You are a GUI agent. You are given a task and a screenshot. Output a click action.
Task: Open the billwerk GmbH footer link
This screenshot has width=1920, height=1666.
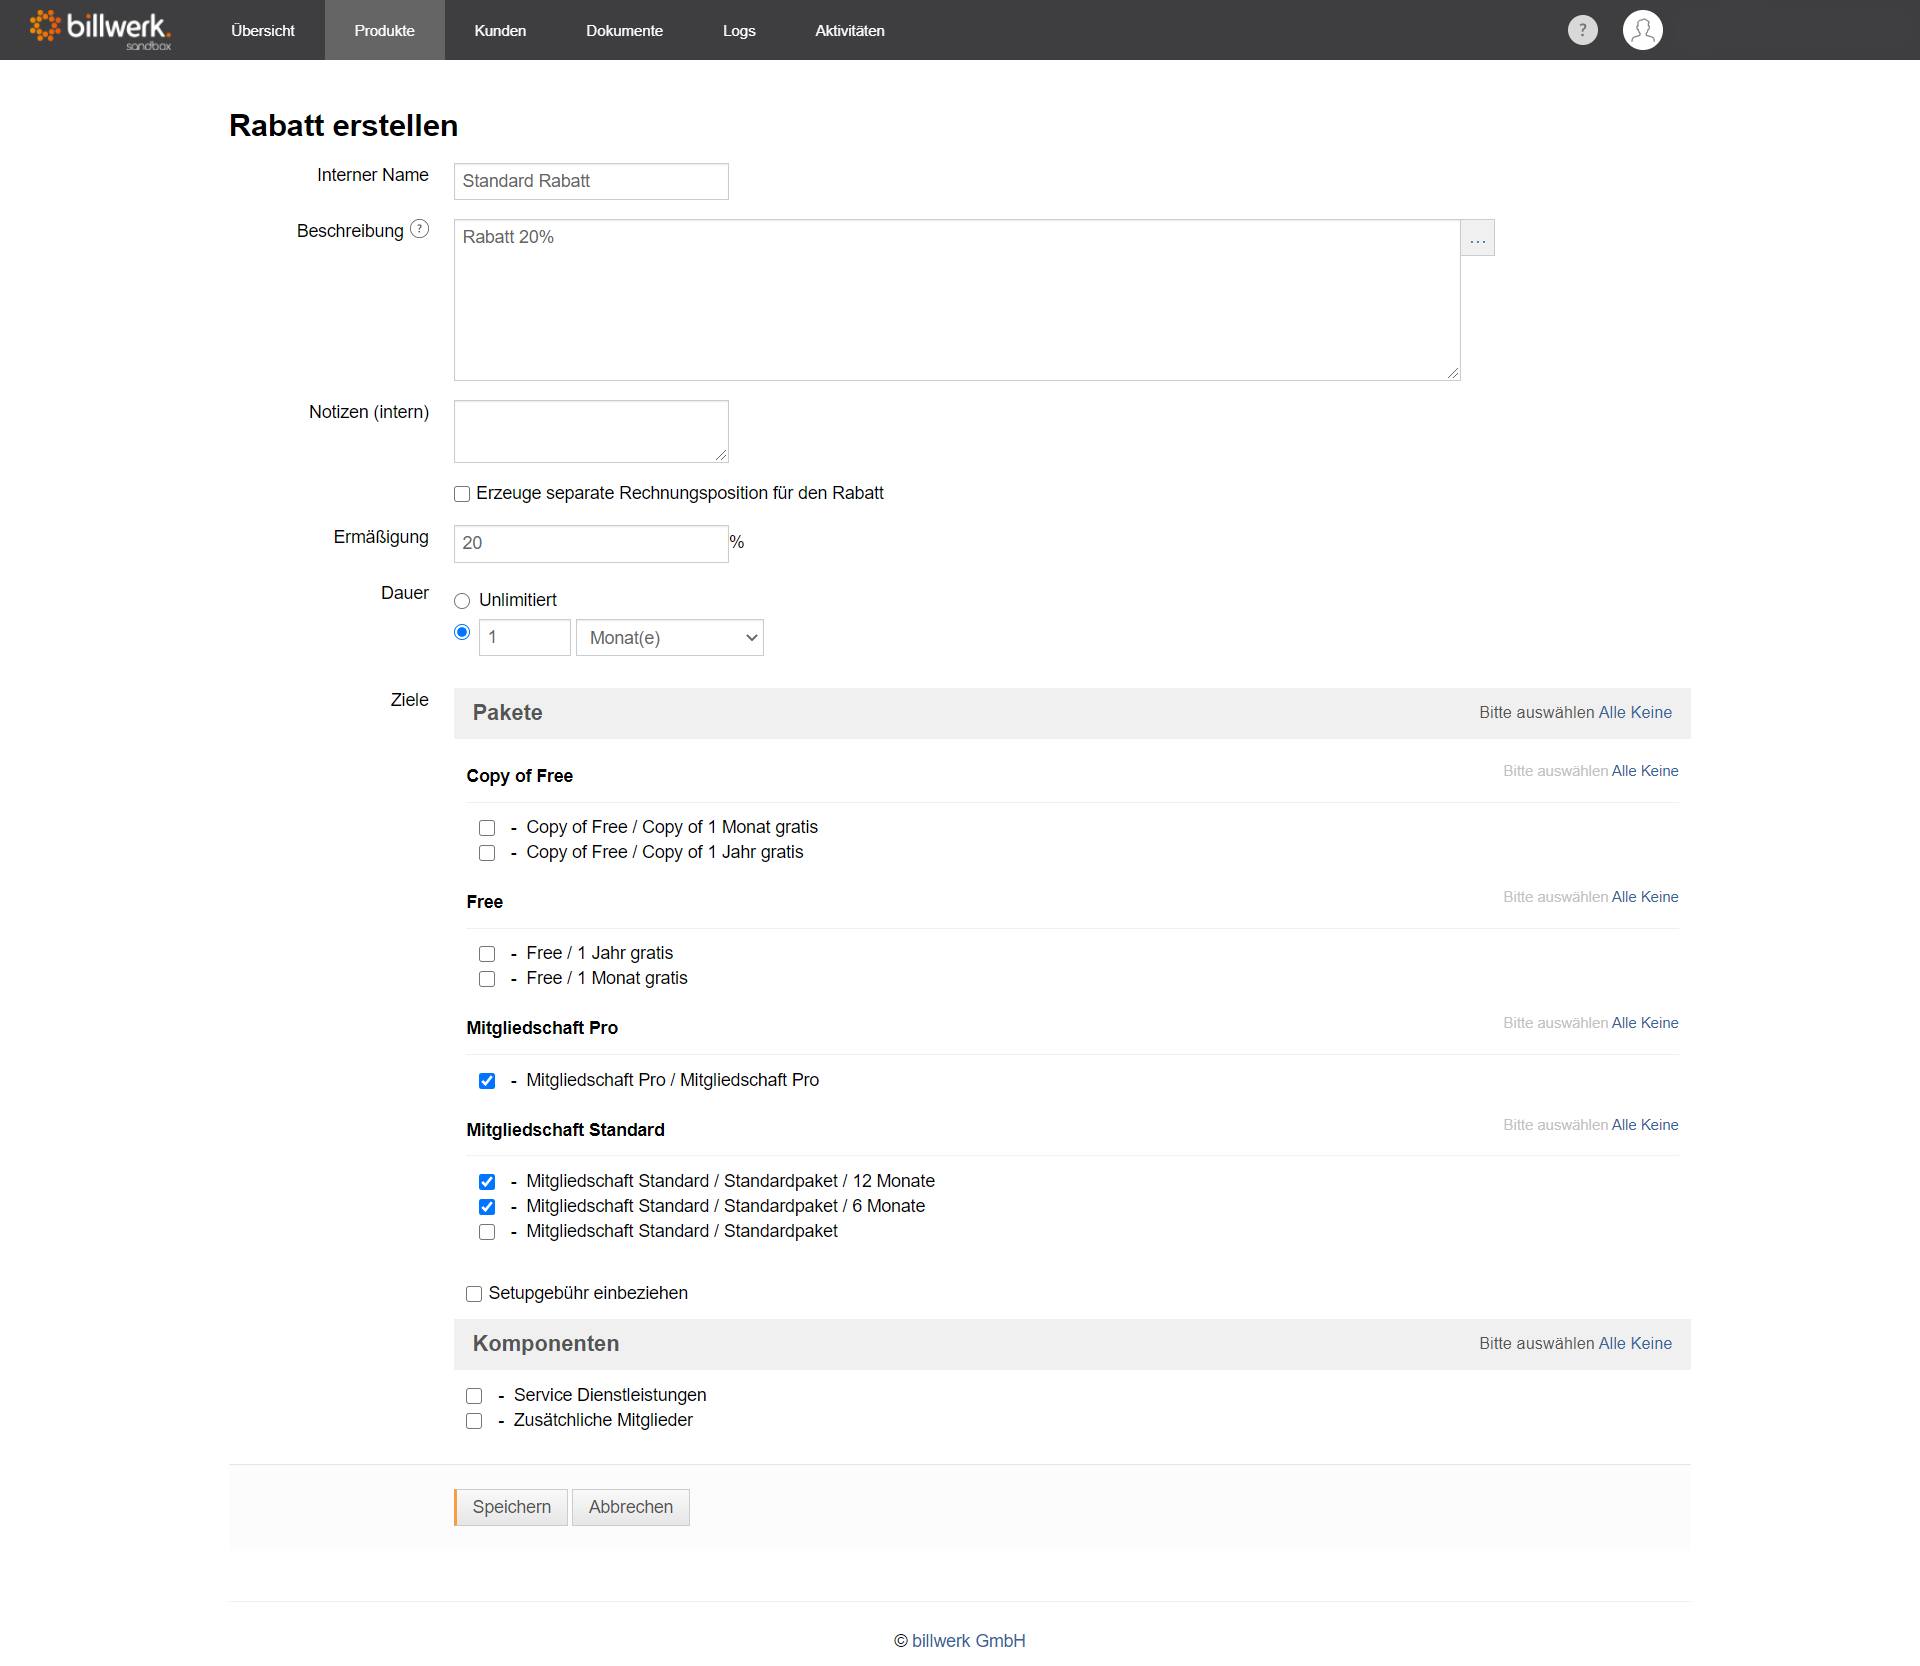(968, 1641)
